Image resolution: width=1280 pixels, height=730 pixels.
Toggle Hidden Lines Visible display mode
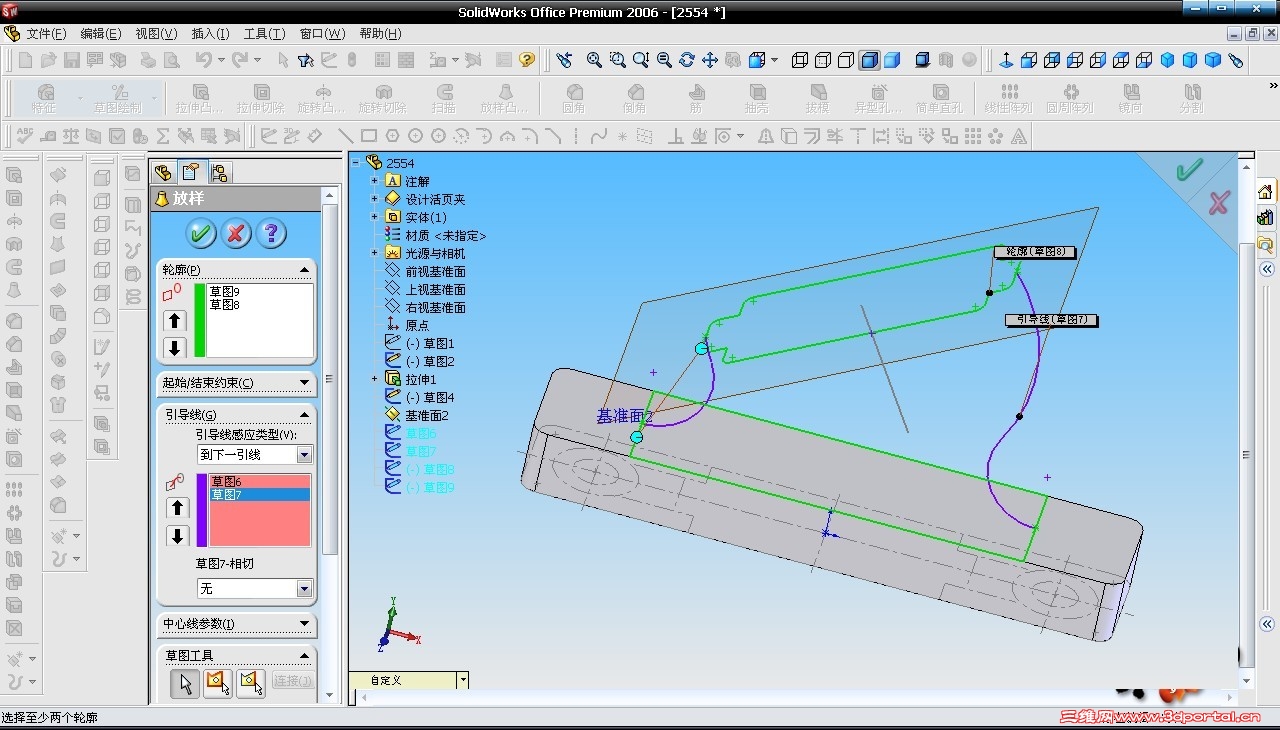(823, 60)
